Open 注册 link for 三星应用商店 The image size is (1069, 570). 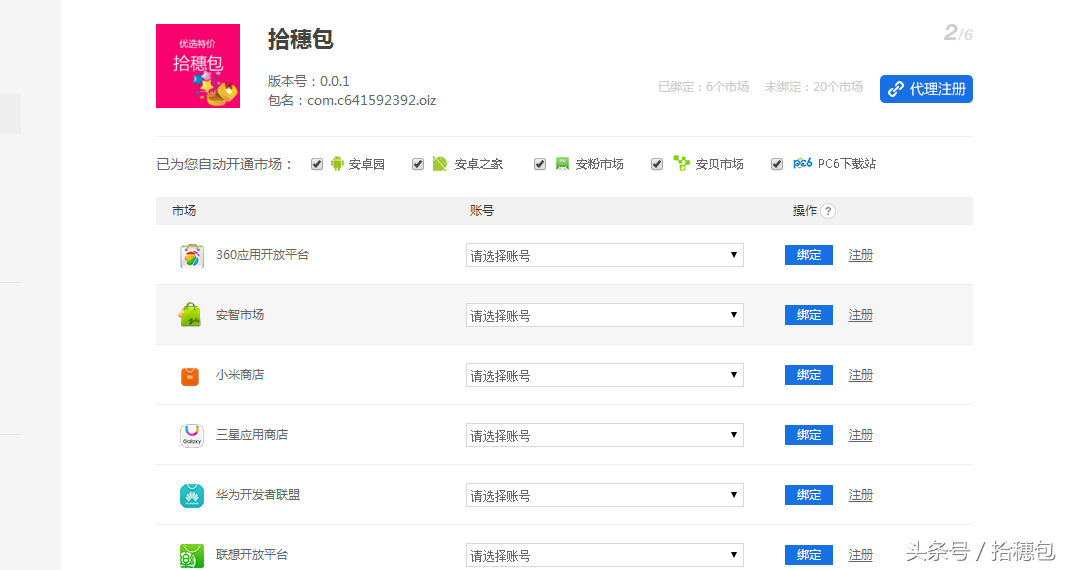coord(860,435)
